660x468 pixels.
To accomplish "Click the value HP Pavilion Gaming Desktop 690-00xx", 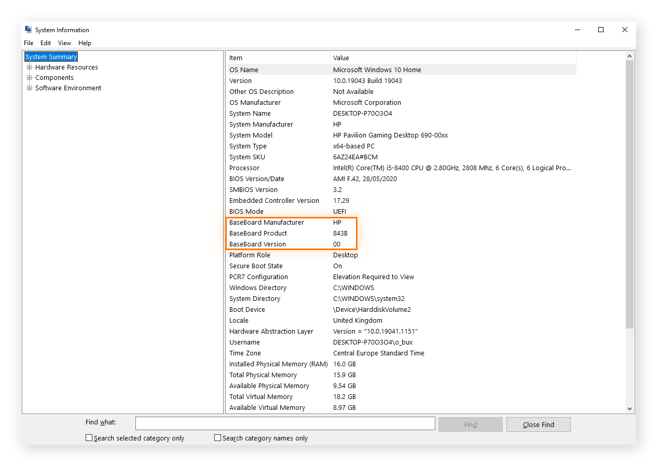I will pos(390,136).
